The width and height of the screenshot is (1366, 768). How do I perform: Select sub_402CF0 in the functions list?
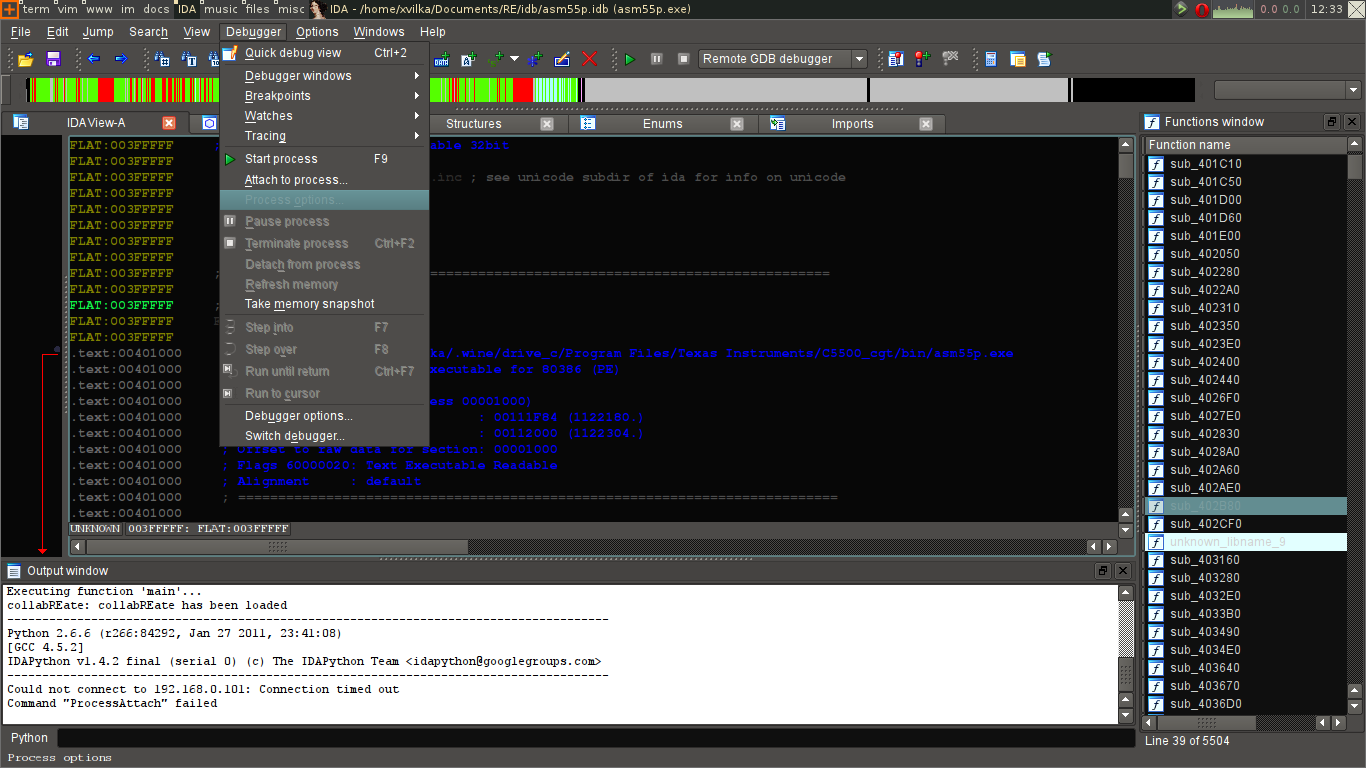point(1246,524)
